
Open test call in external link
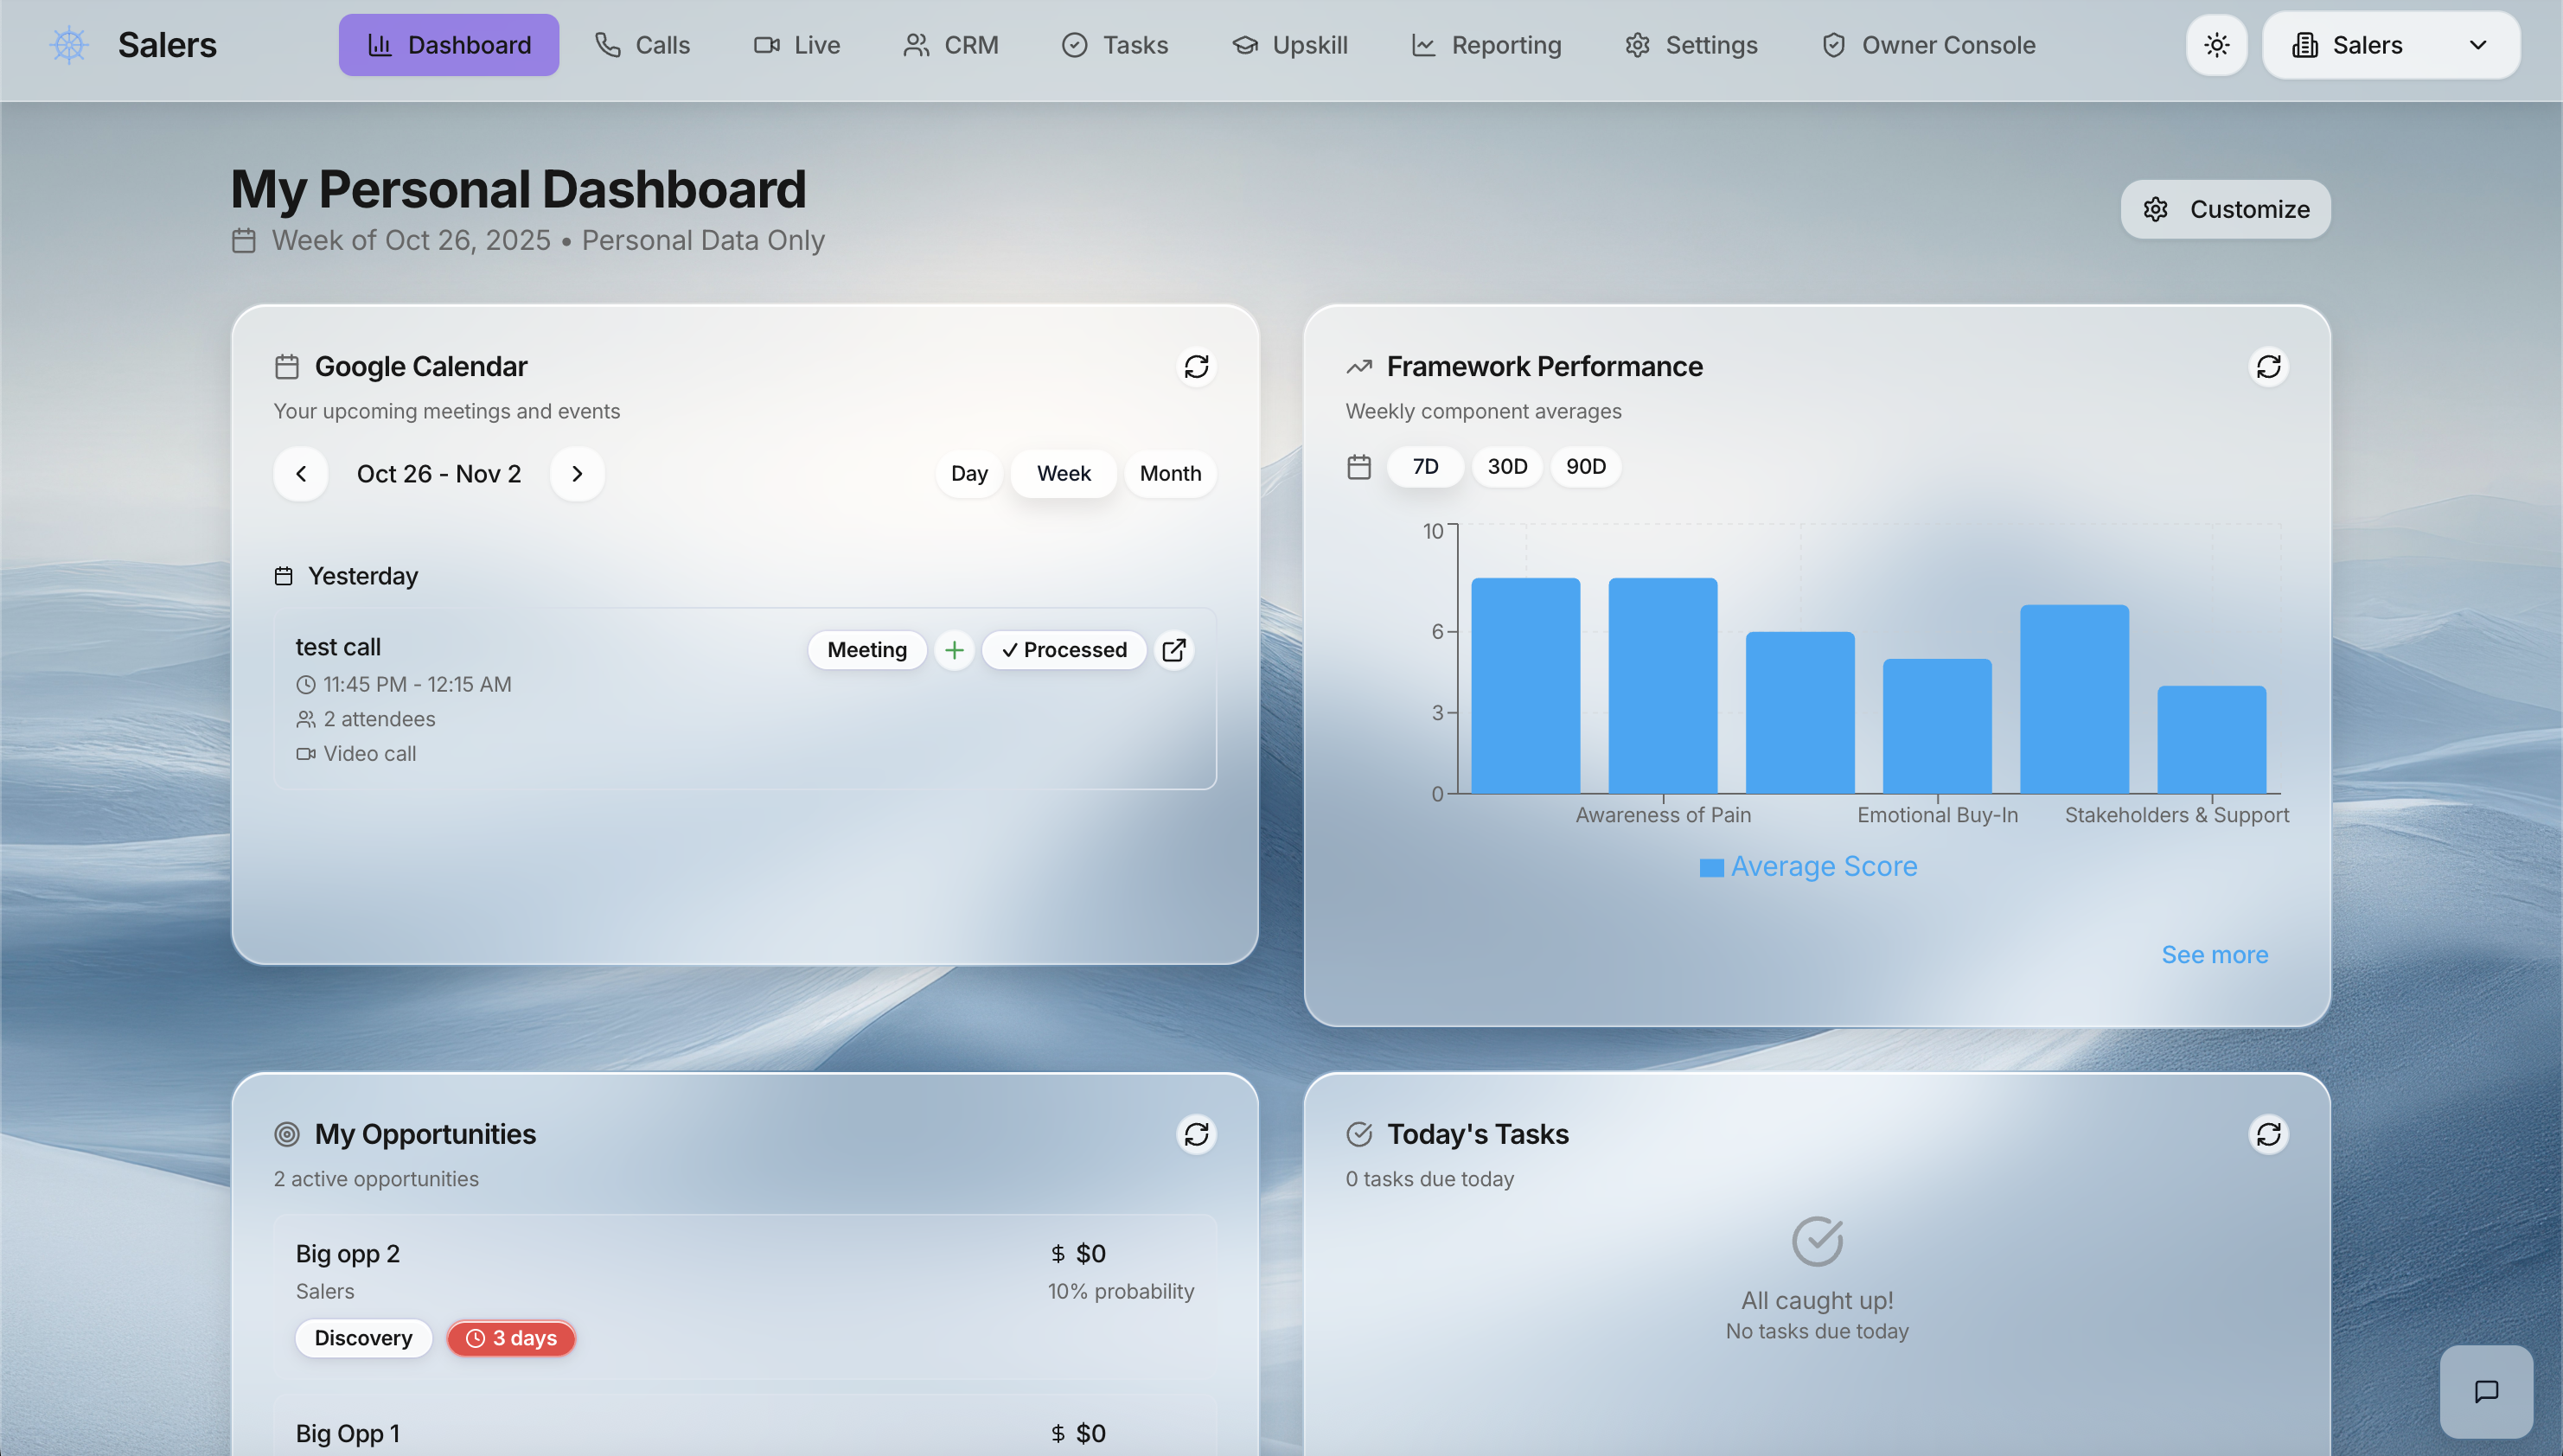(x=1174, y=650)
